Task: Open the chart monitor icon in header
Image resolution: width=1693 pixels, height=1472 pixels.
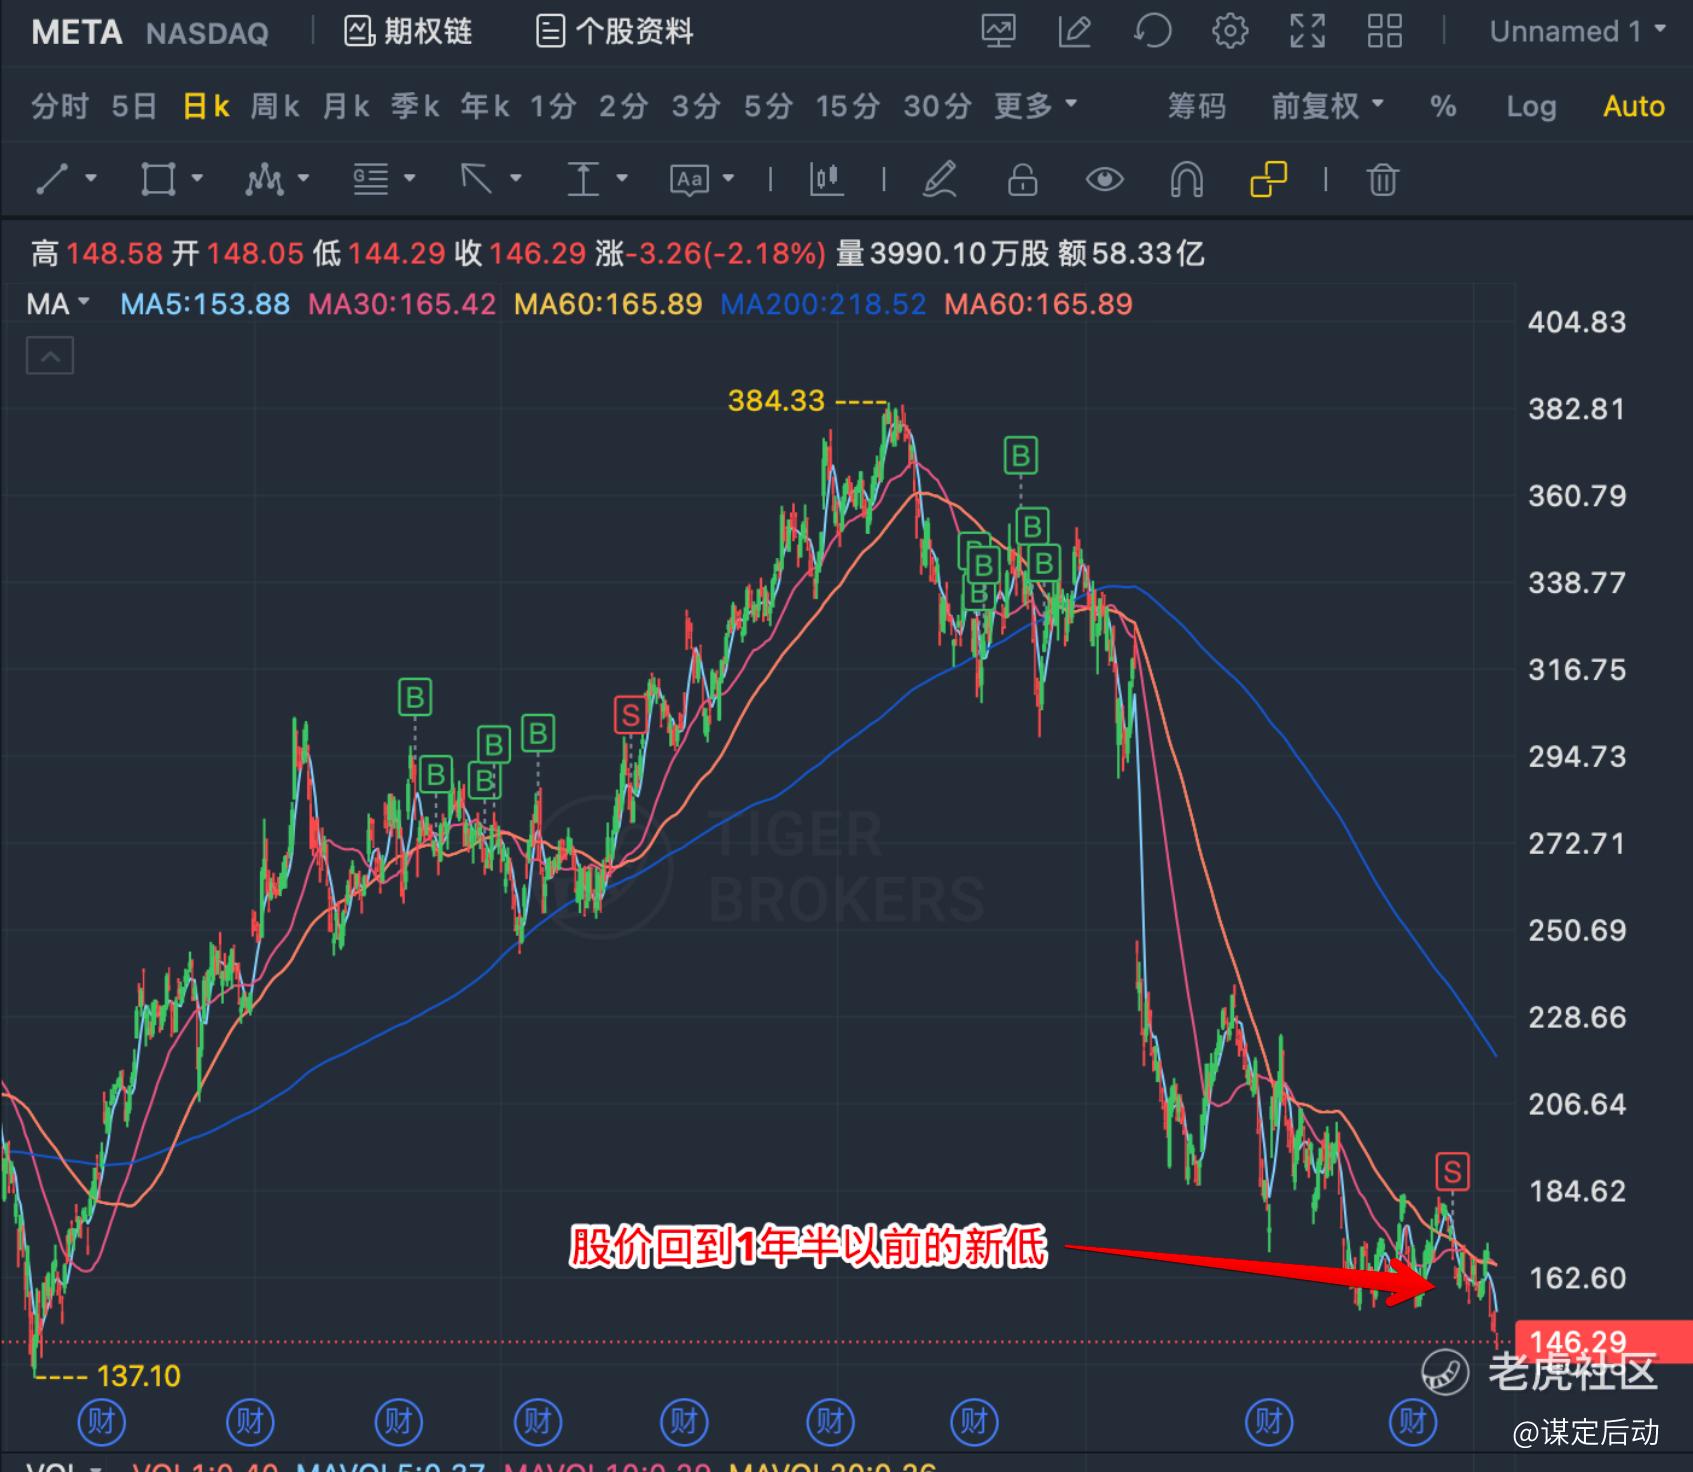Action: point(998,31)
